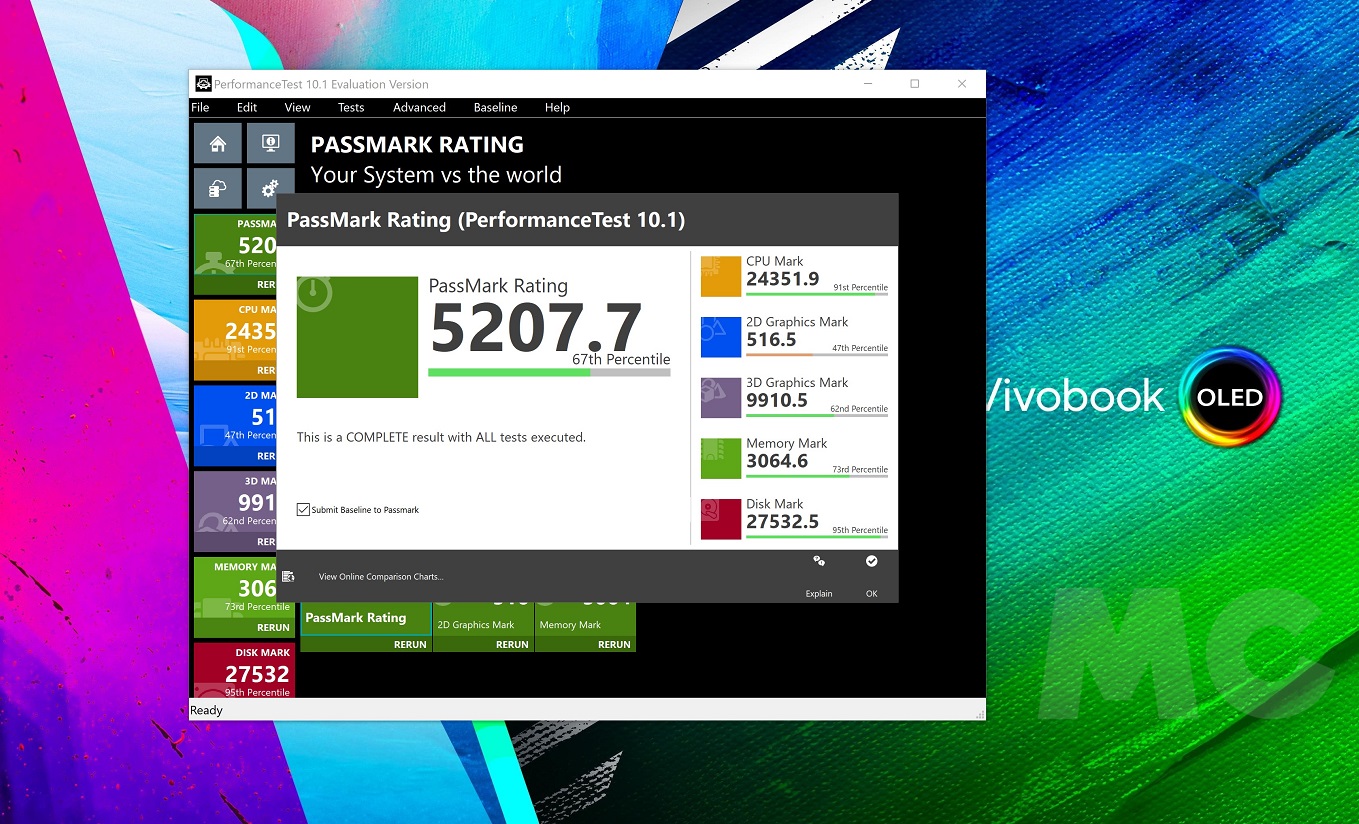
Task: Open the Tests menu
Action: pyautogui.click(x=350, y=107)
